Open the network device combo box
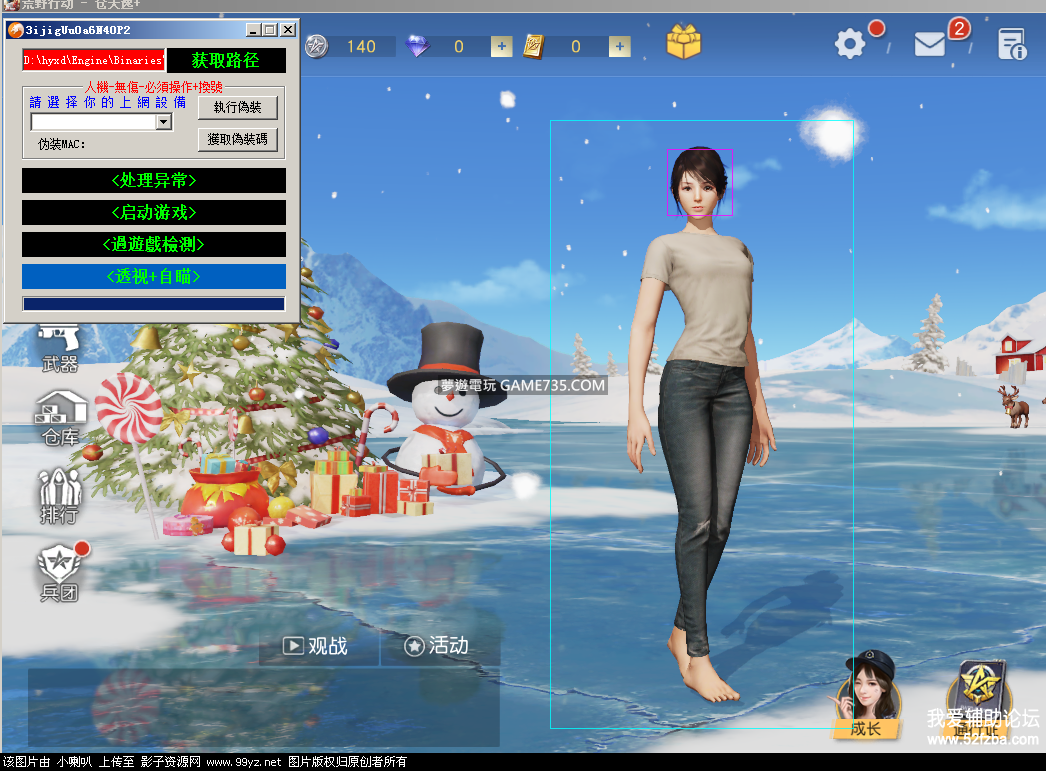Image resolution: width=1046 pixels, height=771 pixels. click(93, 122)
